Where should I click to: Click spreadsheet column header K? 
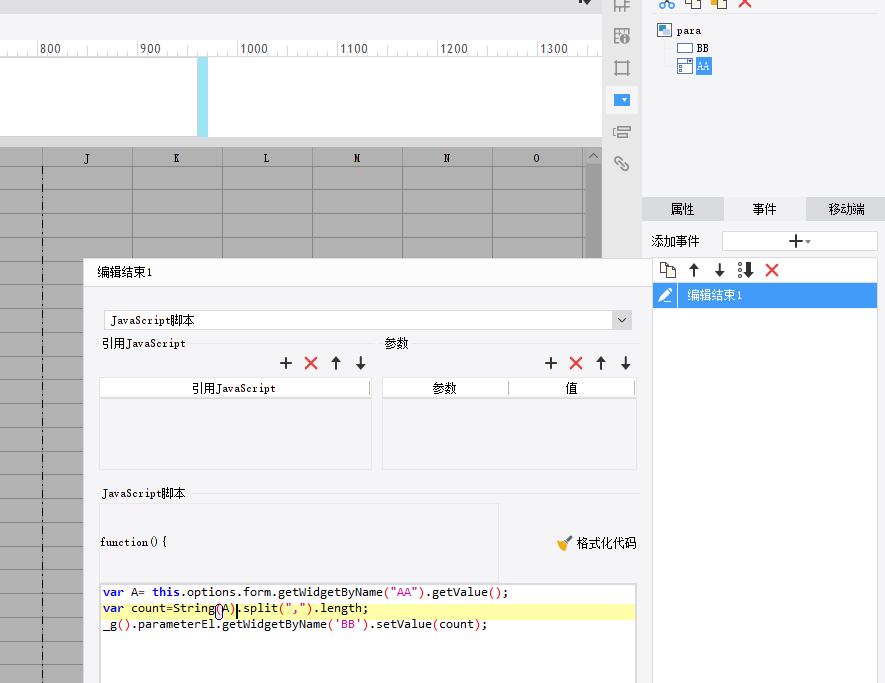pos(177,157)
